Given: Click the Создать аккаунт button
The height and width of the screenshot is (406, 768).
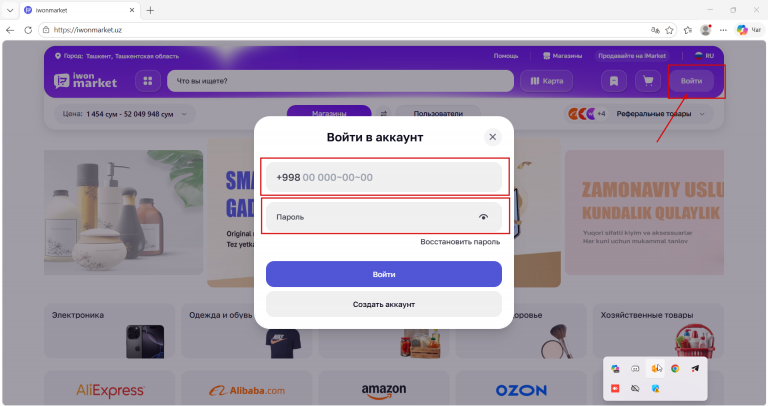Looking at the screenshot, I should point(384,304).
